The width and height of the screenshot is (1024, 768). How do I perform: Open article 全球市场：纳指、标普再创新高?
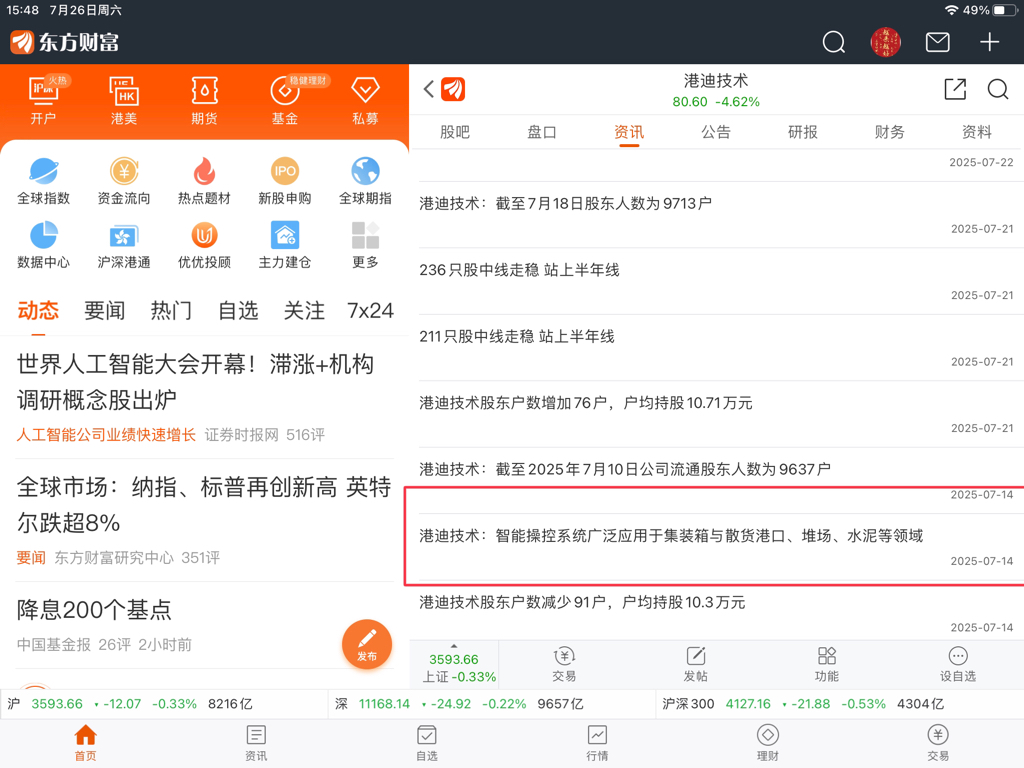coord(204,504)
